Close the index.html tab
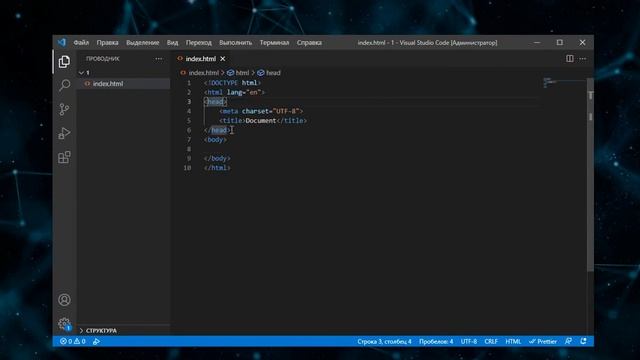The height and width of the screenshot is (360, 640). [x=223, y=59]
